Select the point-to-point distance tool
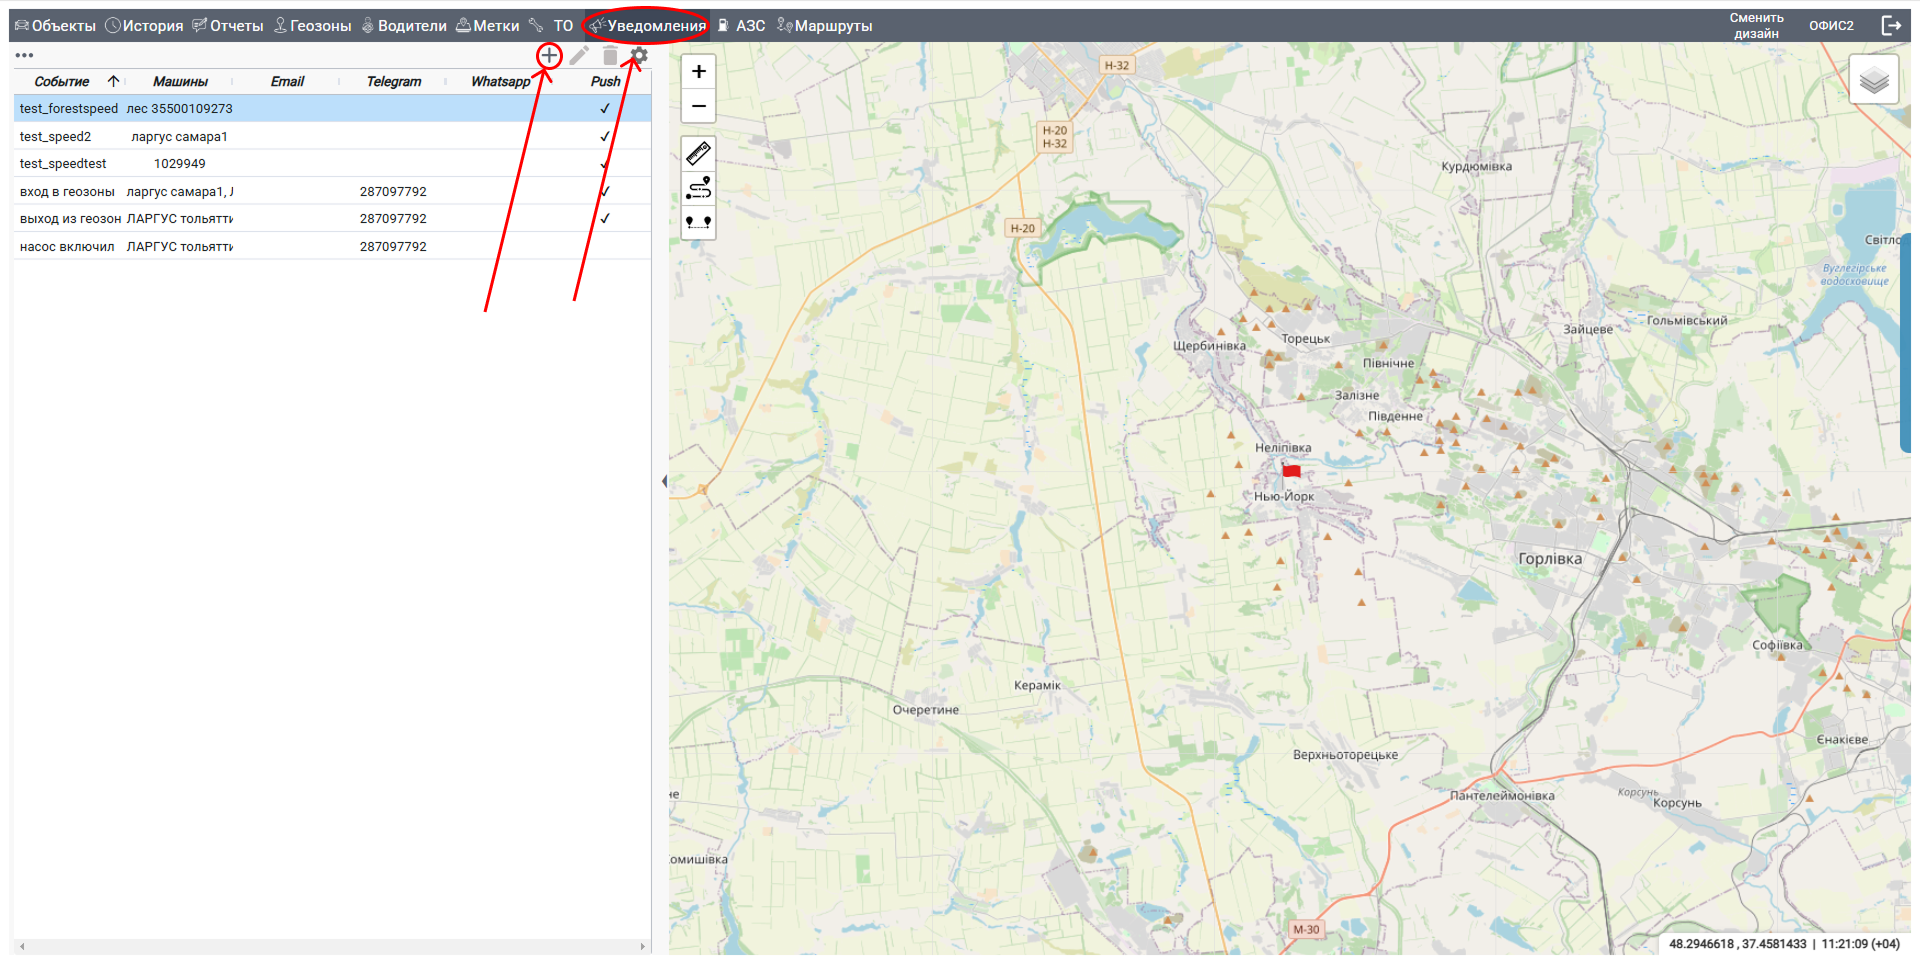This screenshot has height=960, width=1920. 698,221
